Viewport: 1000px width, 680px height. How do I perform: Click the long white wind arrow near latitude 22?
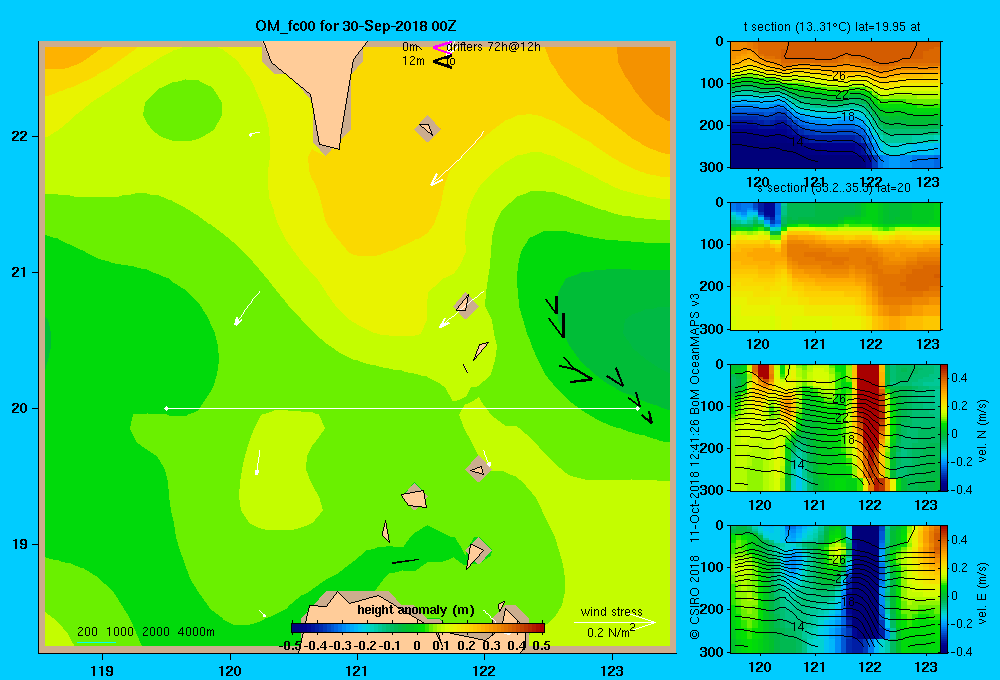coord(457,158)
